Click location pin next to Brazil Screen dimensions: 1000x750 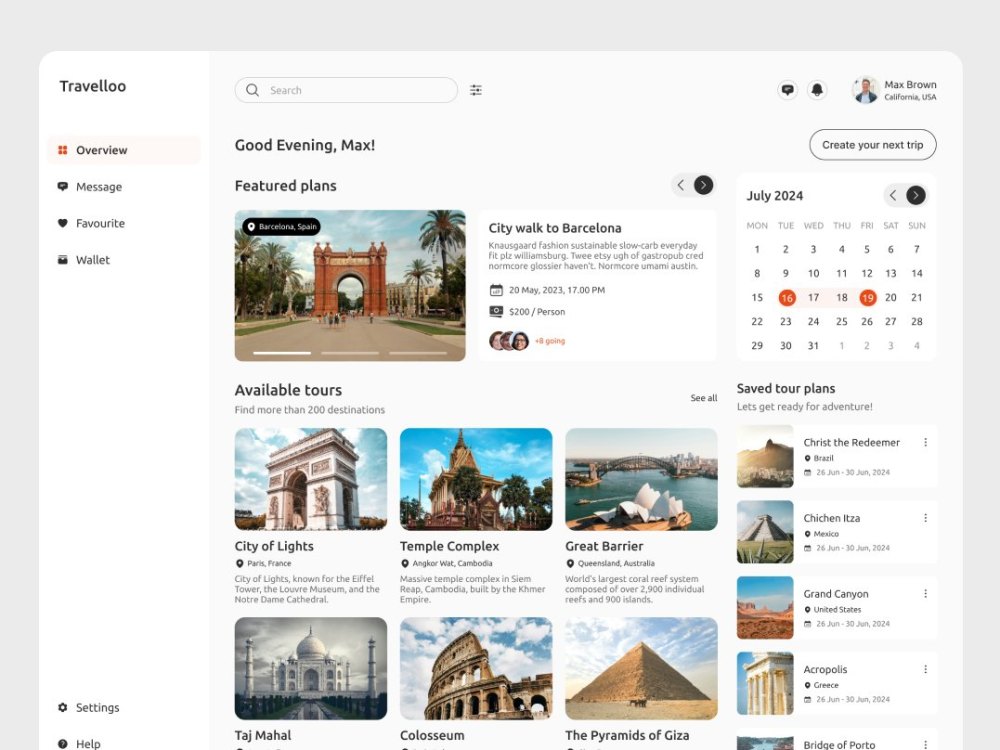click(807, 459)
